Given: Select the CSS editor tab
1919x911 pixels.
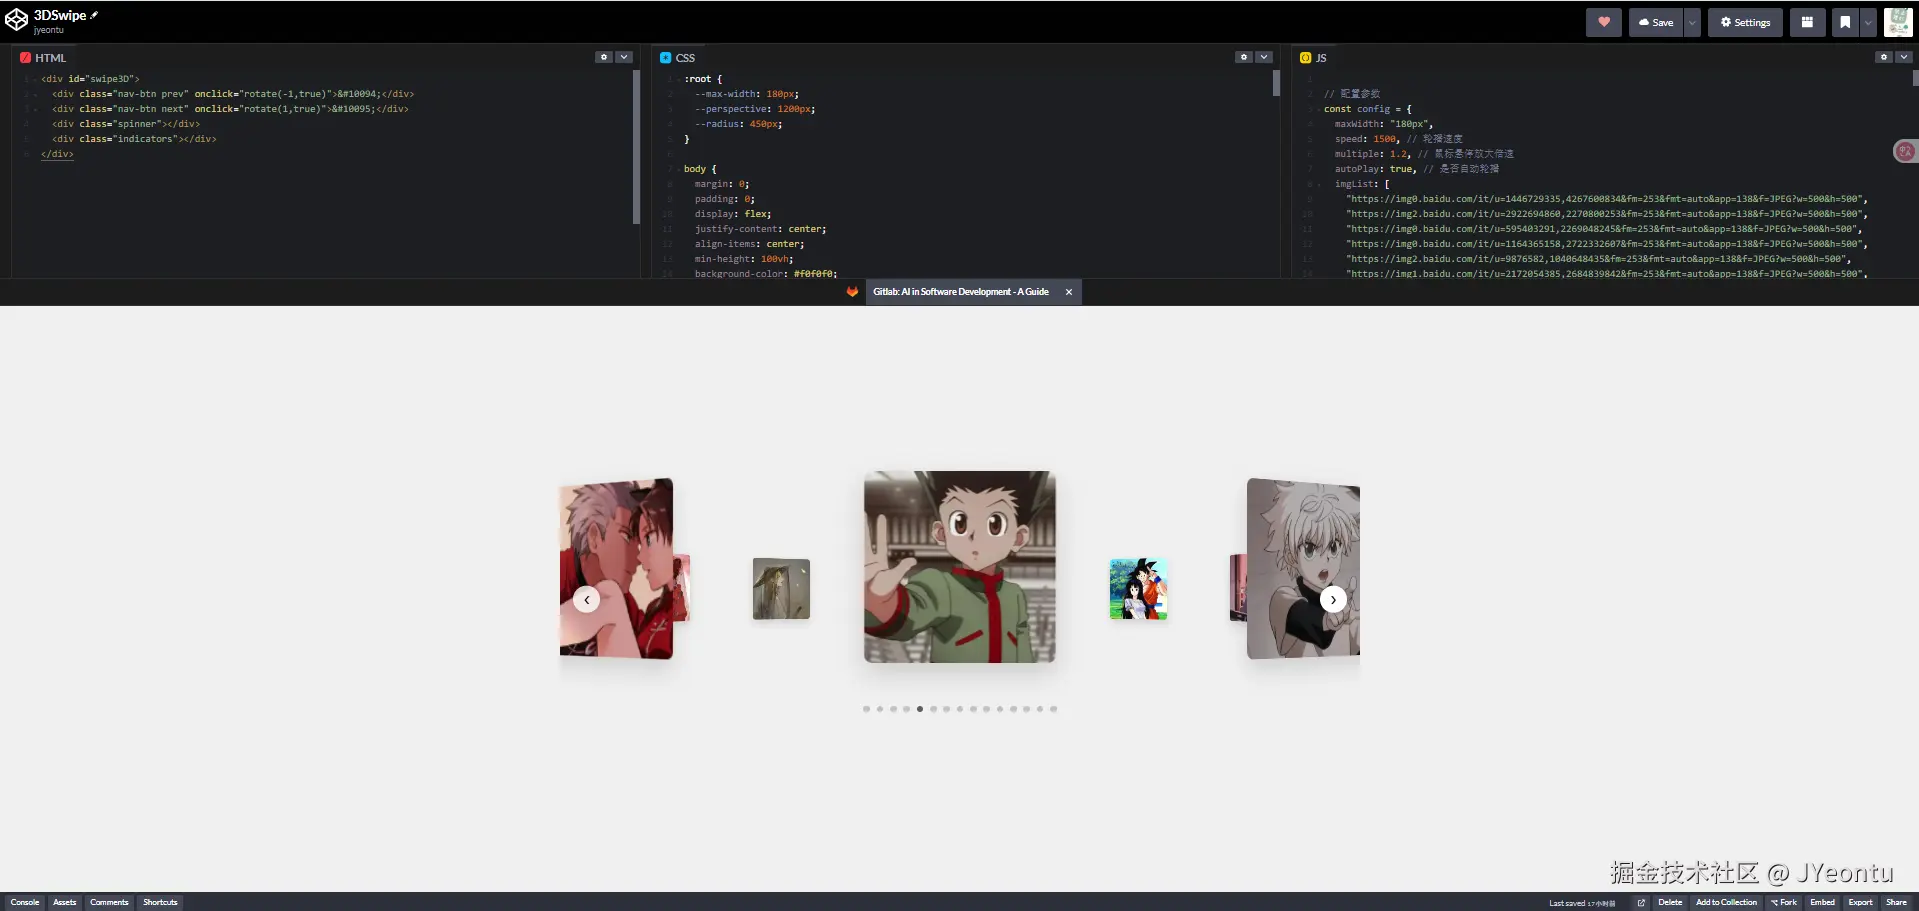Looking at the screenshot, I should pyautogui.click(x=678, y=58).
